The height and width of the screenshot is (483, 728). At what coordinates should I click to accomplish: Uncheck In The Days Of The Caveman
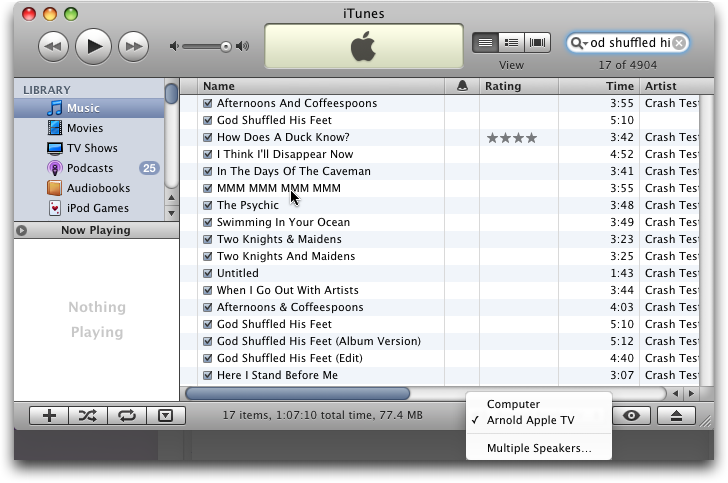(x=208, y=171)
